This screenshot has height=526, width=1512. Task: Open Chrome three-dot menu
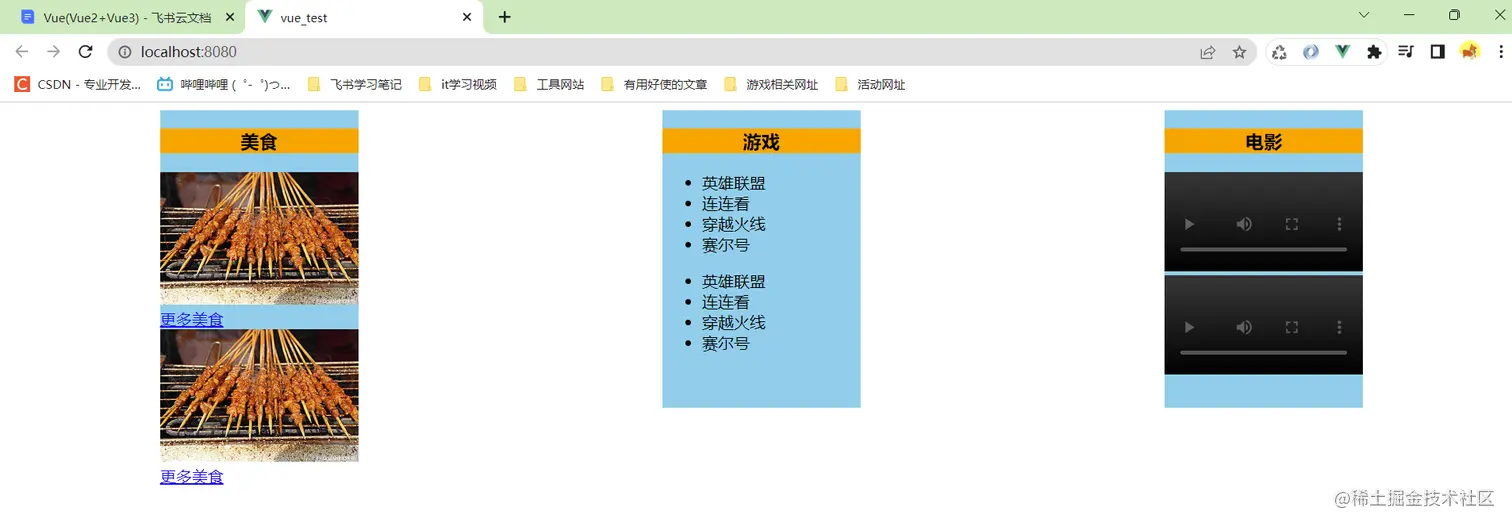coord(1500,52)
